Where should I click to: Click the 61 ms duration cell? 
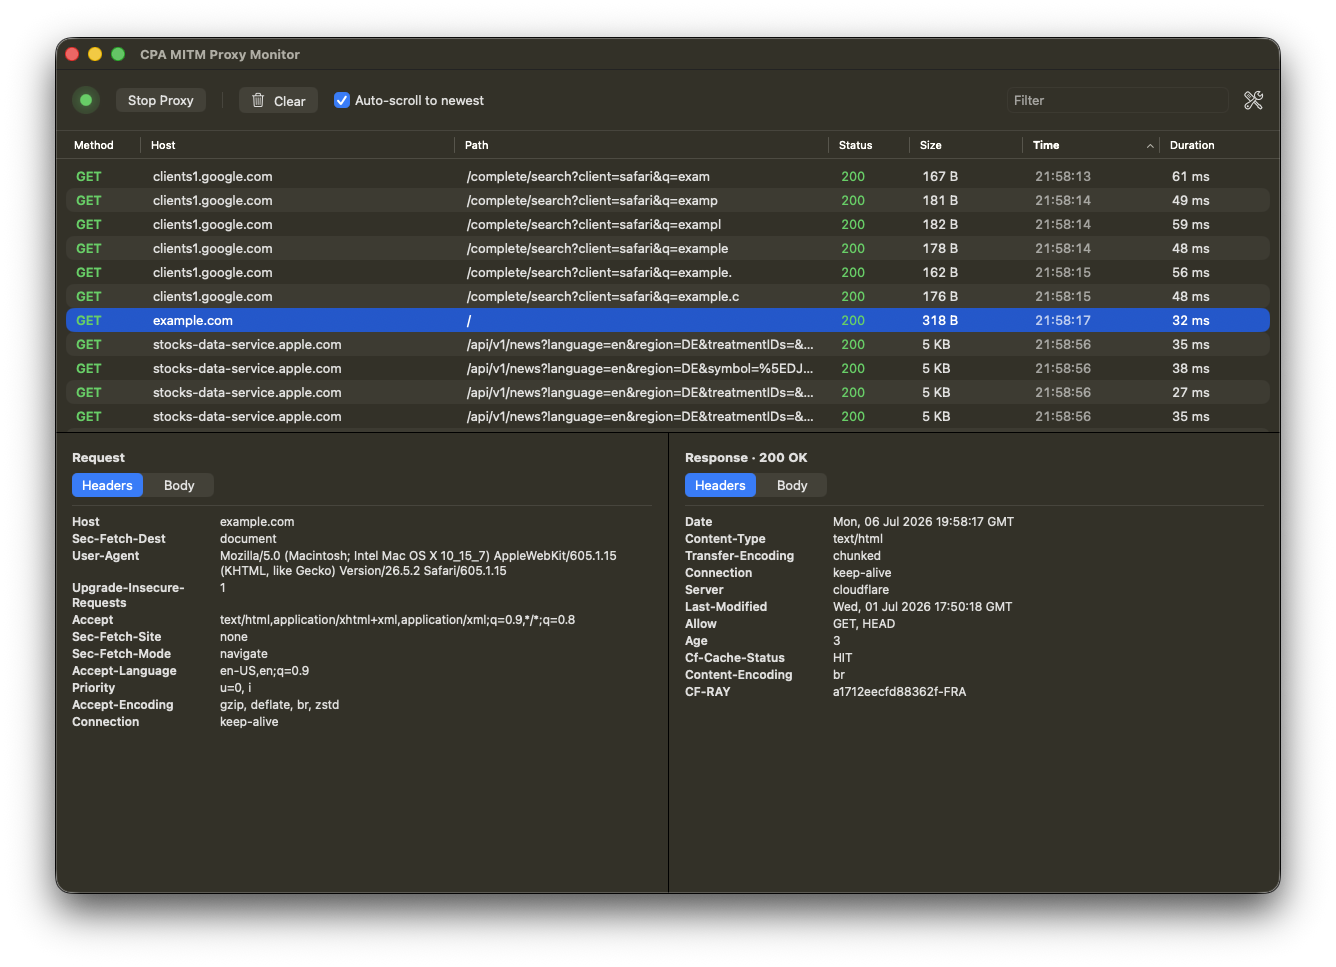pos(1191,176)
